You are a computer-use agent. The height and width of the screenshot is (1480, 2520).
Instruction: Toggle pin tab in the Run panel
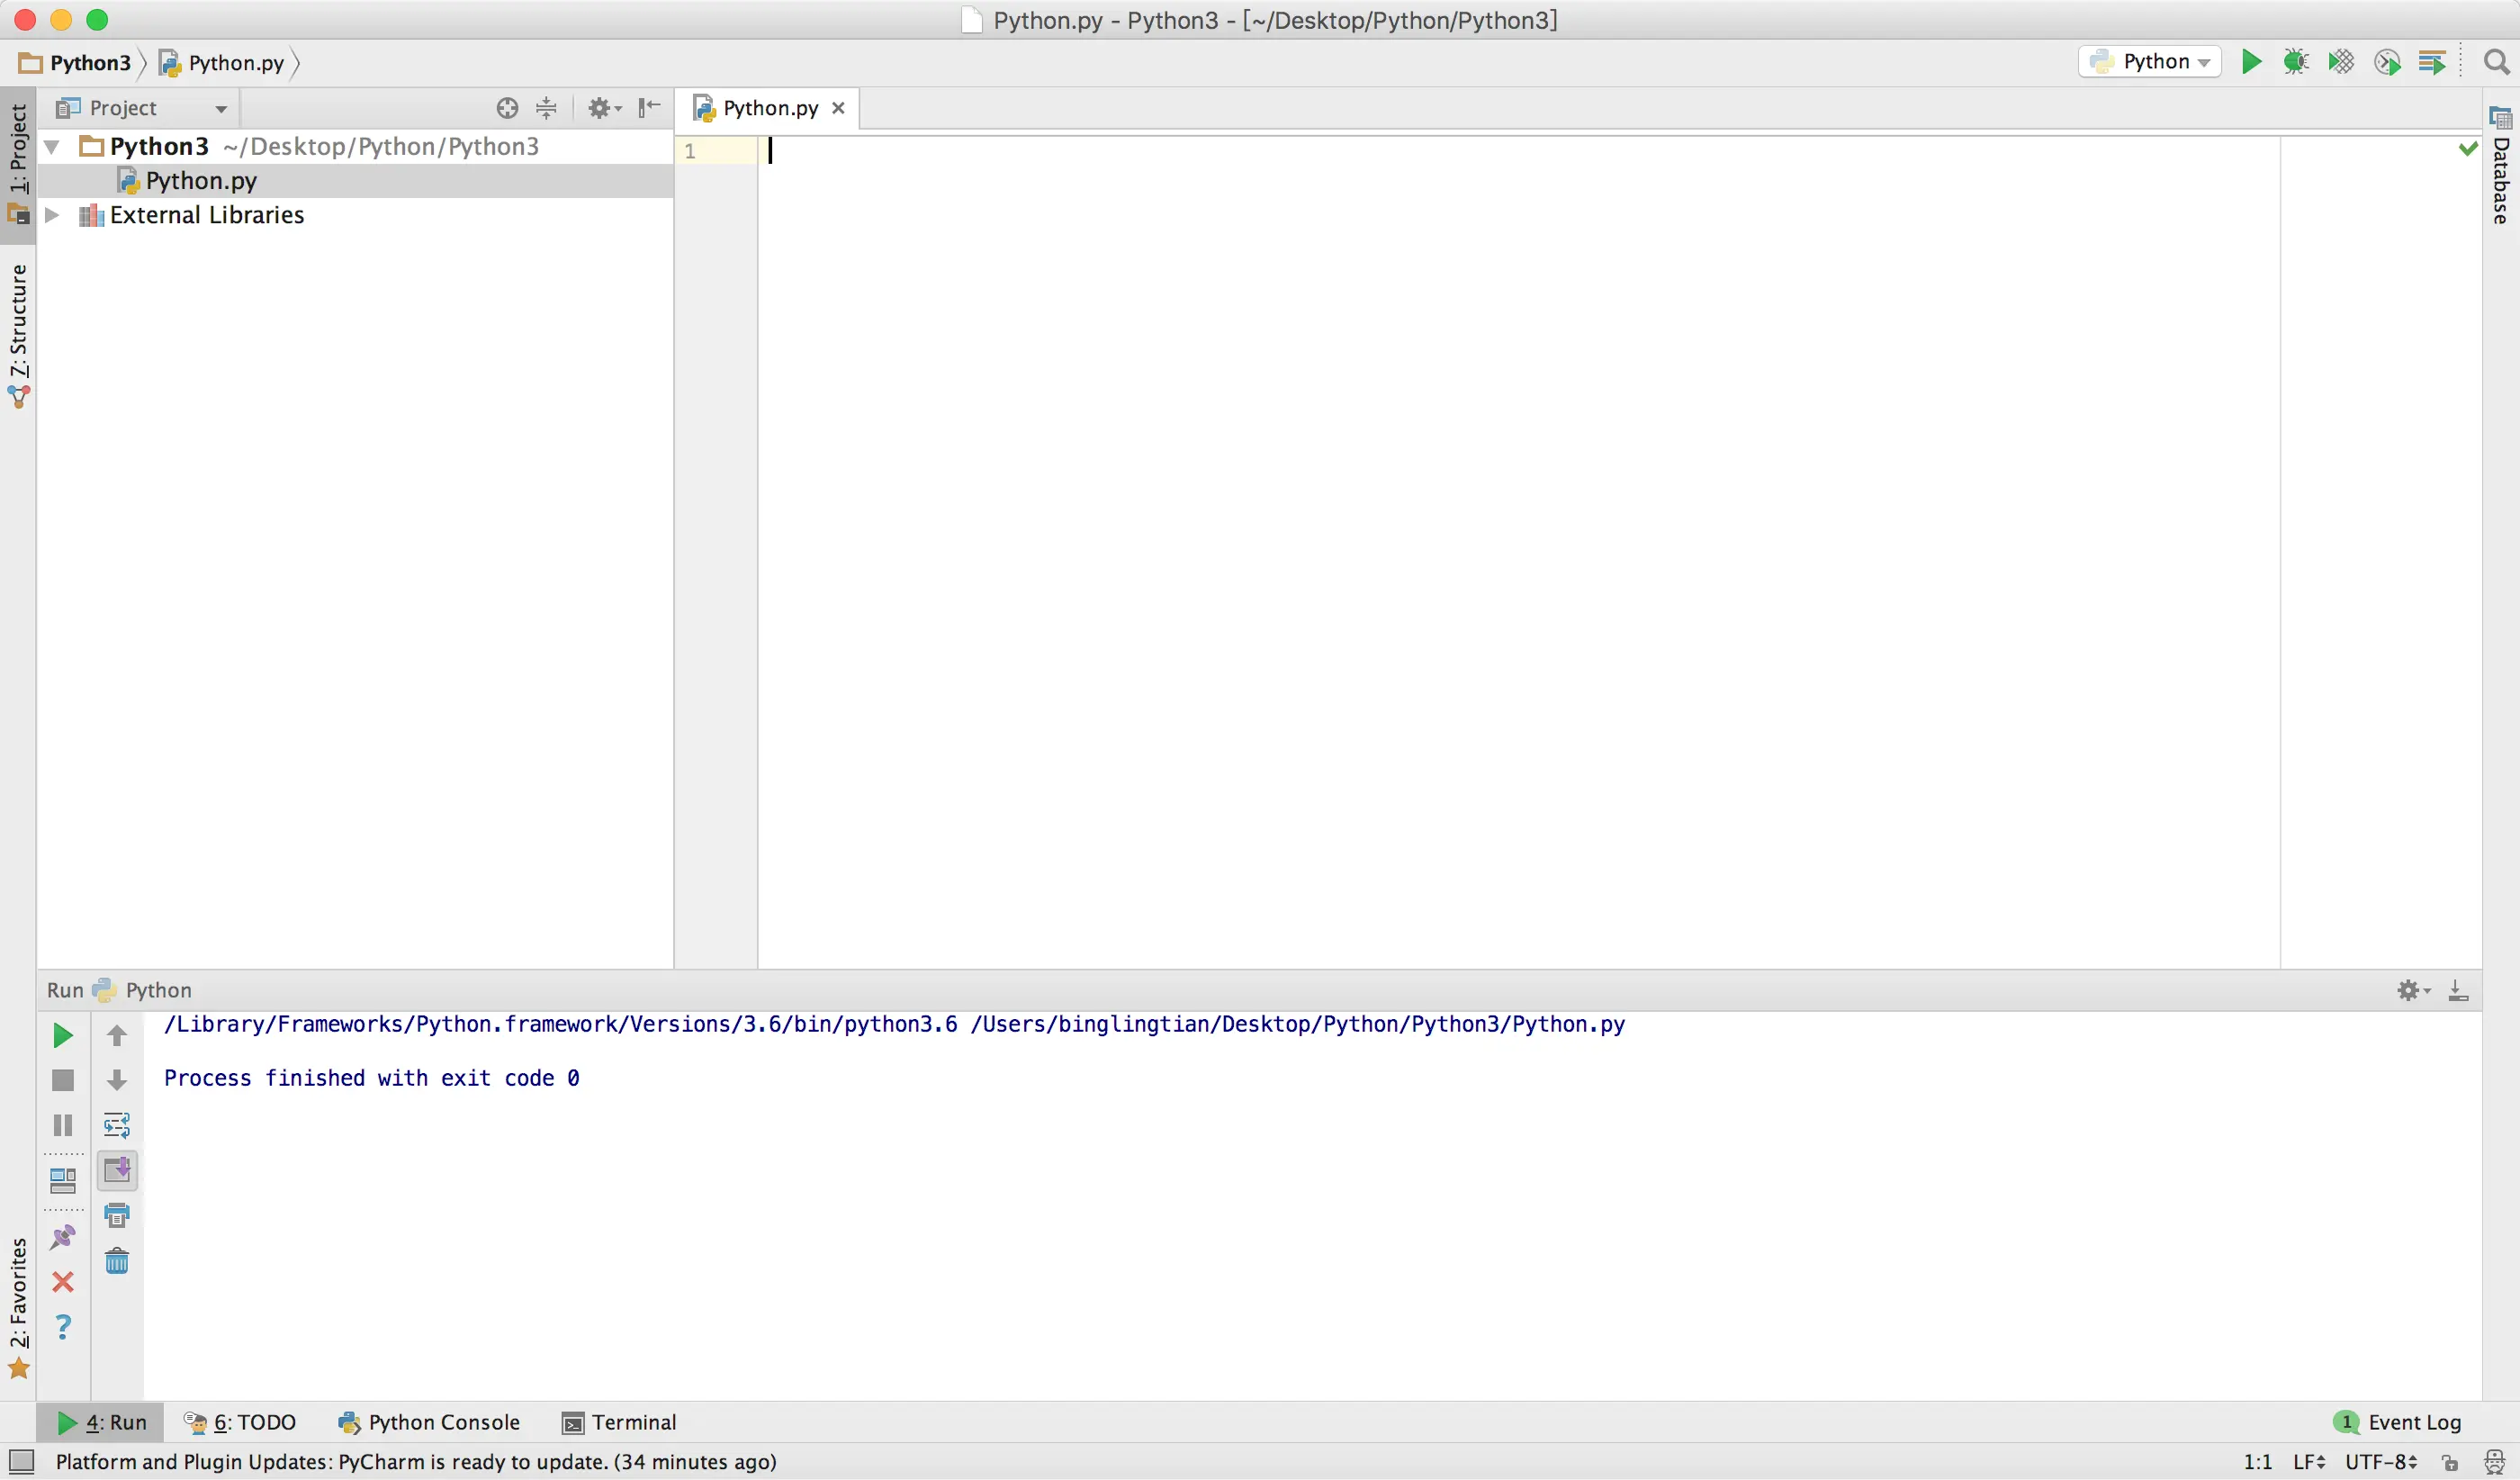point(62,1237)
